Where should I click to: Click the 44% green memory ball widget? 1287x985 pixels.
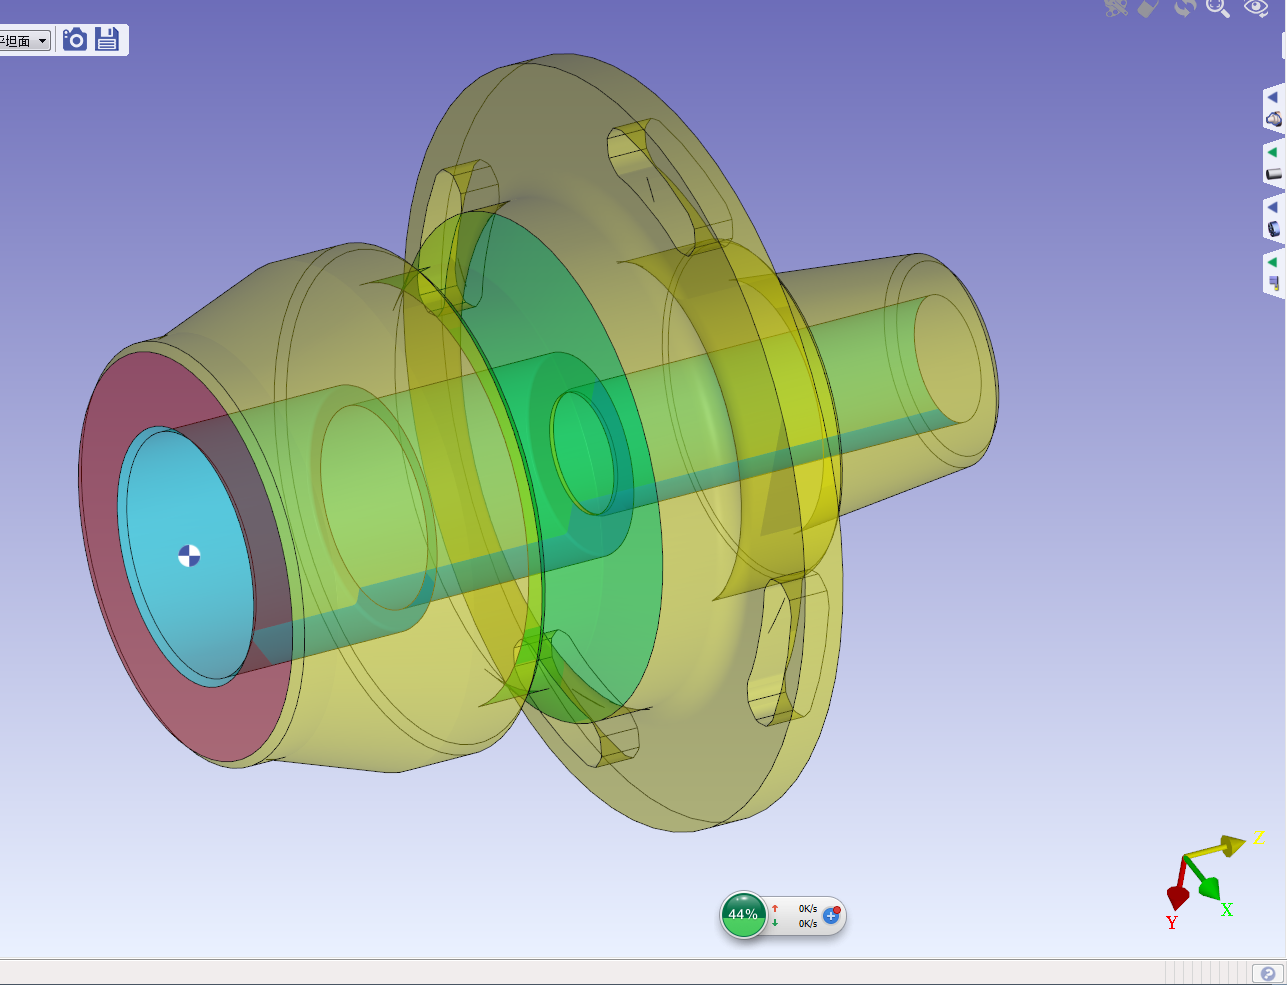pyautogui.click(x=743, y=915)
